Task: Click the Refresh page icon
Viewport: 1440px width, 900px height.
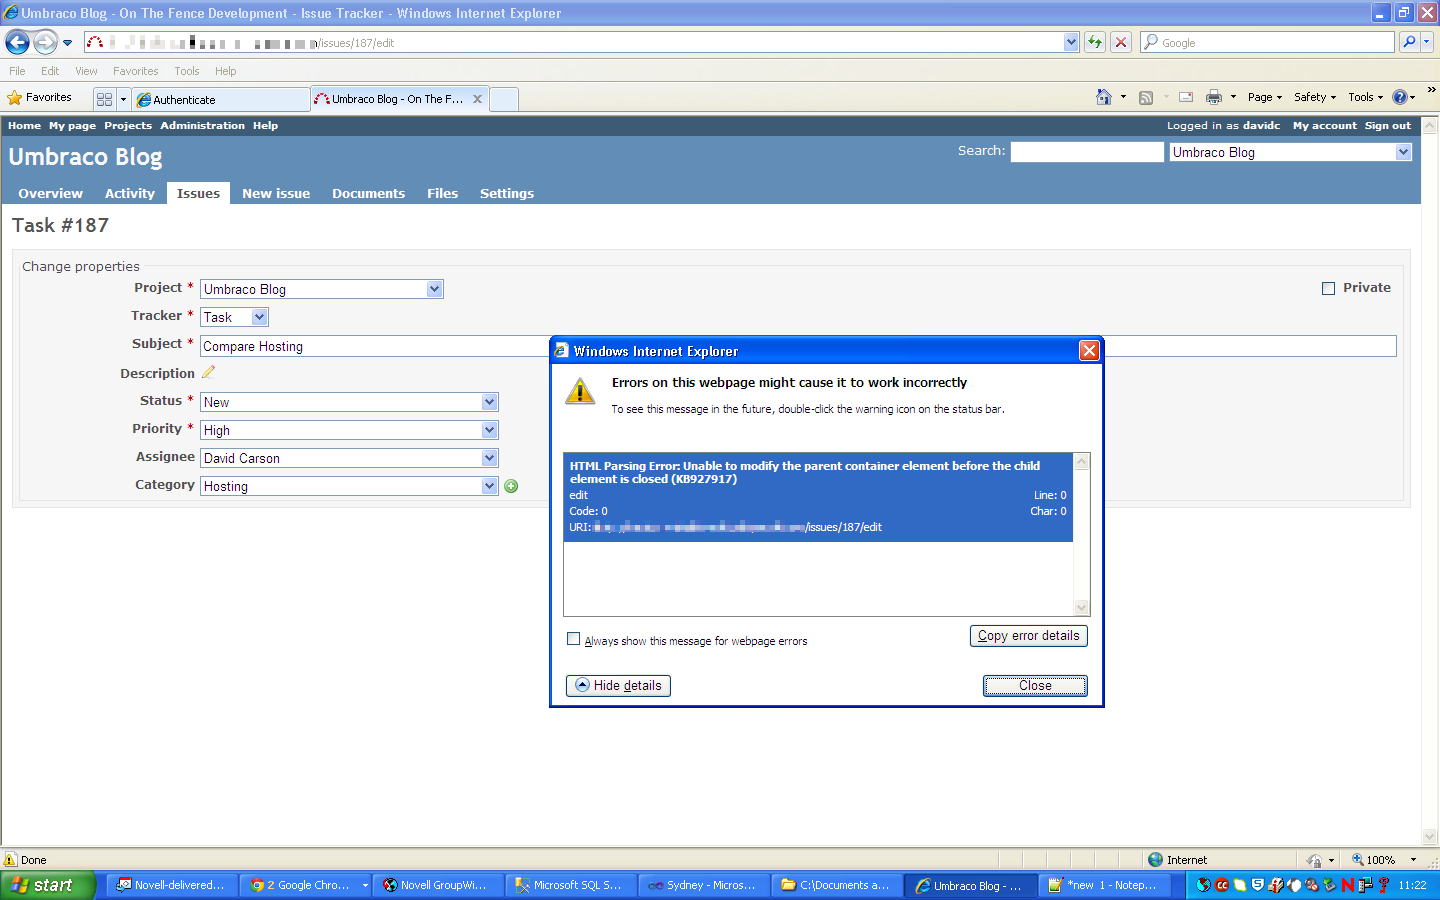Action: 1095,42
